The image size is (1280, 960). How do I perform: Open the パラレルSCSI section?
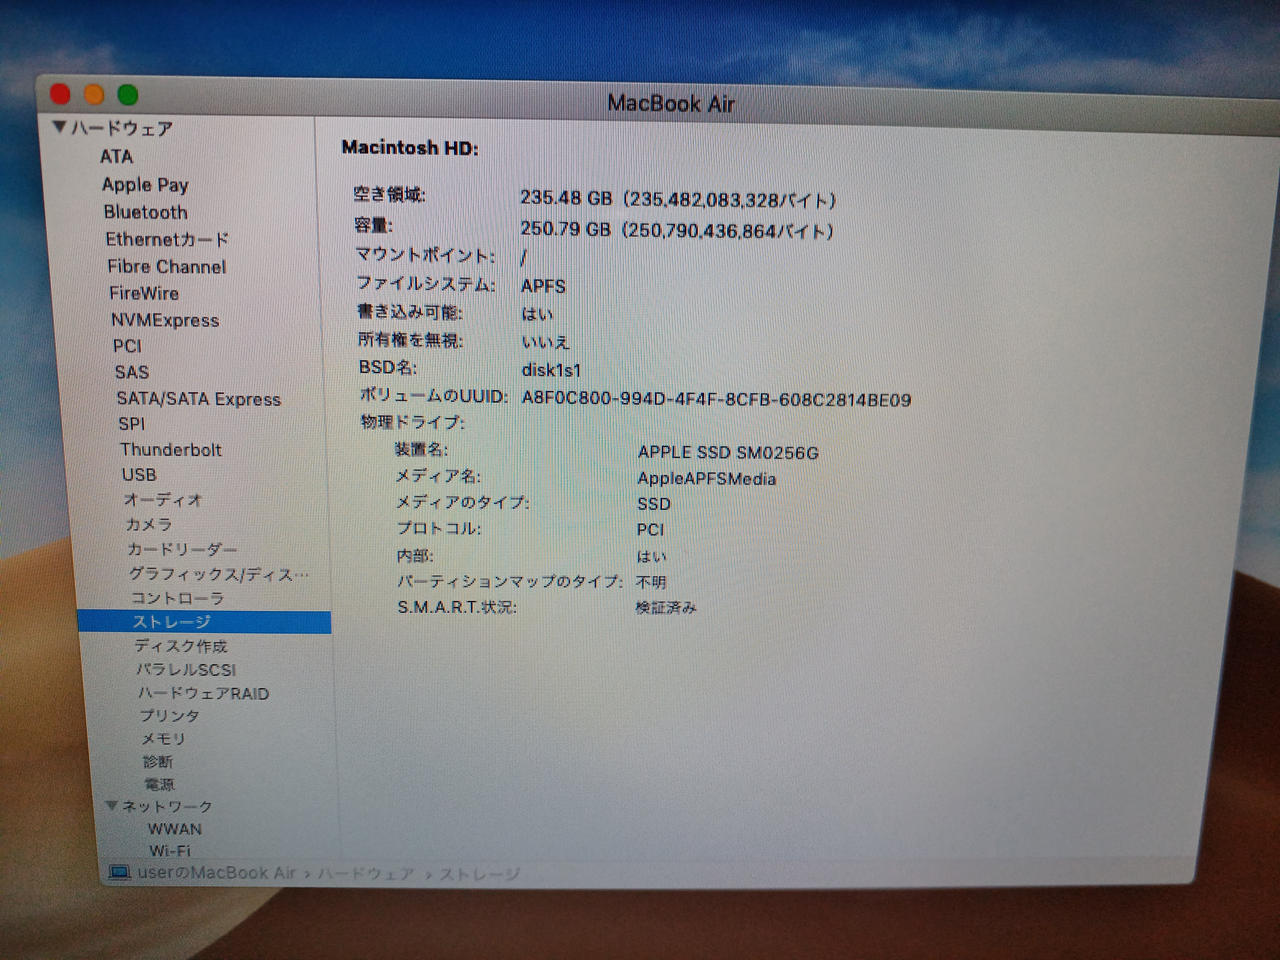[x=186, y=669]
